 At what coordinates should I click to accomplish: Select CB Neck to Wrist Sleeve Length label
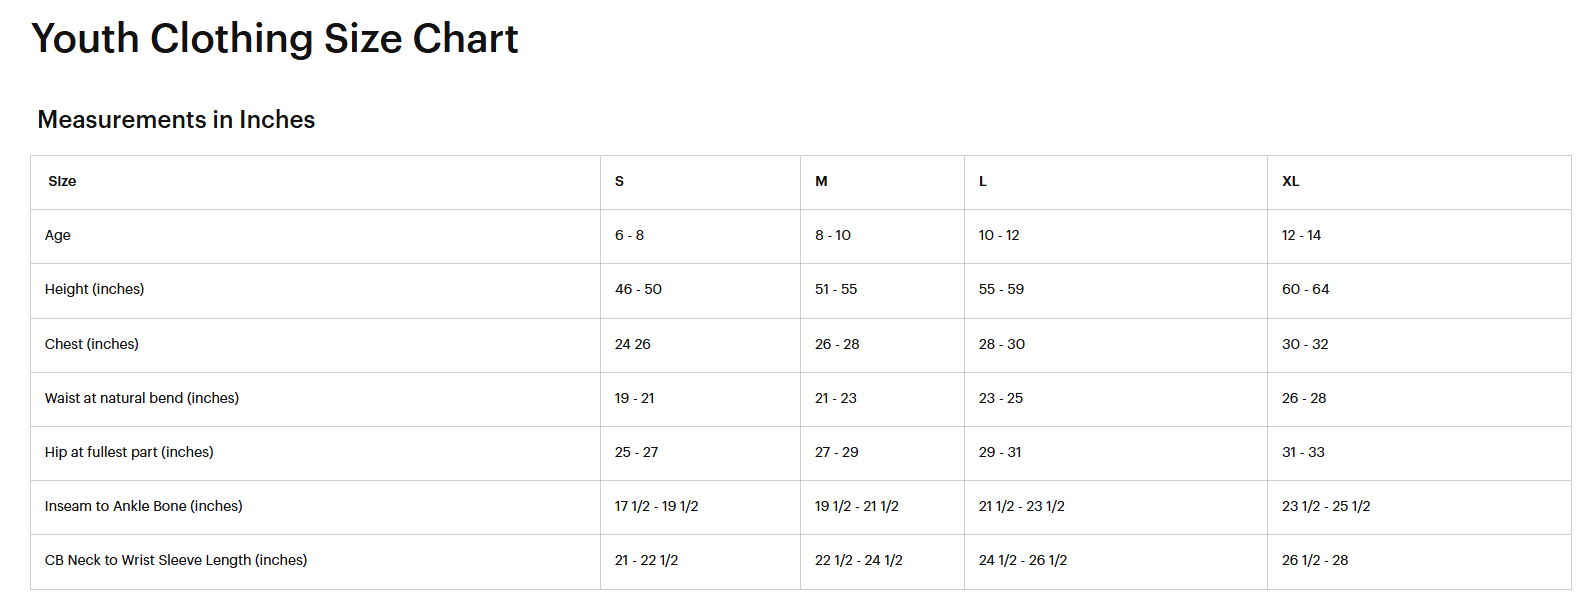point(176,560)
